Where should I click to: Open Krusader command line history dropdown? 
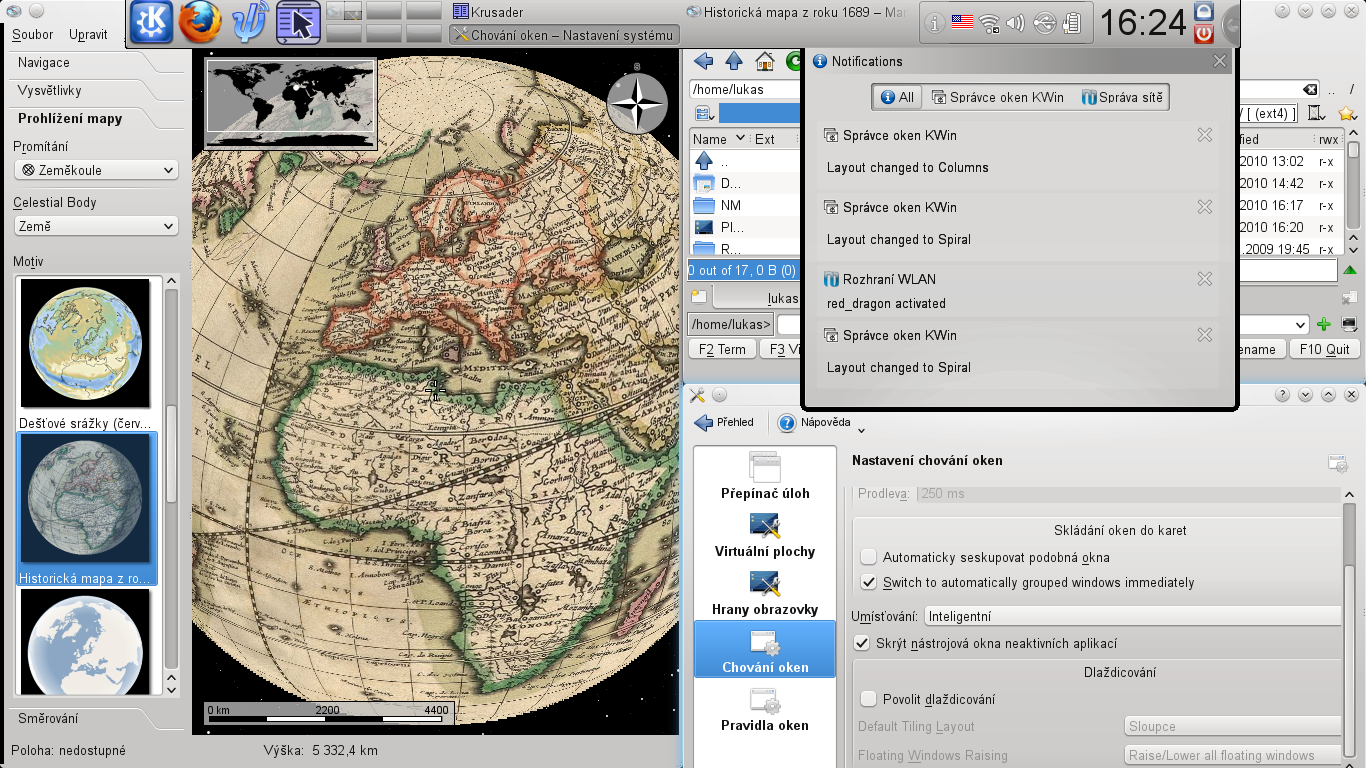tap(1300, 324)
